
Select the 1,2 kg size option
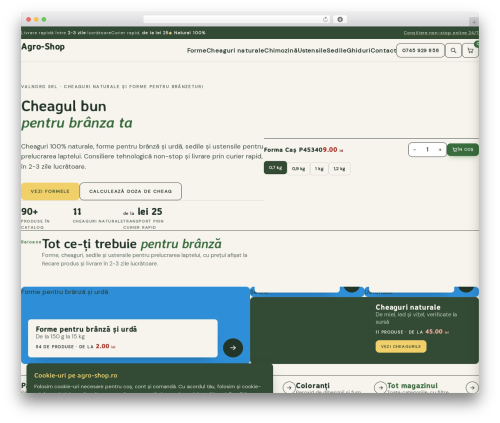[x=339, y=169]
